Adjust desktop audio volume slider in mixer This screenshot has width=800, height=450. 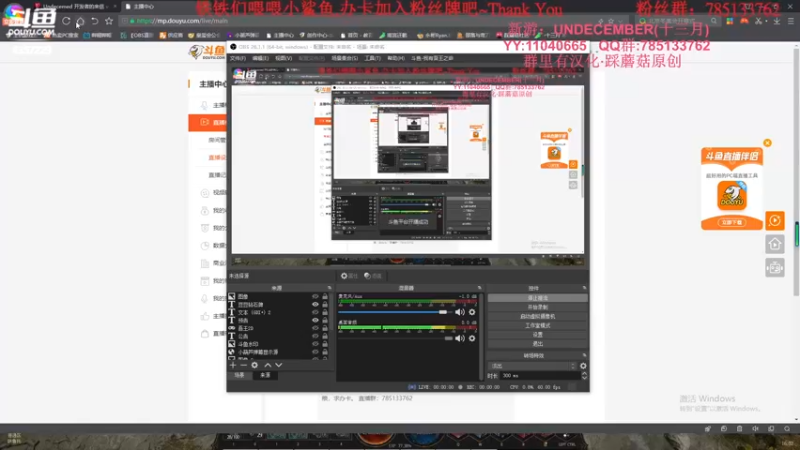(395, 338)
